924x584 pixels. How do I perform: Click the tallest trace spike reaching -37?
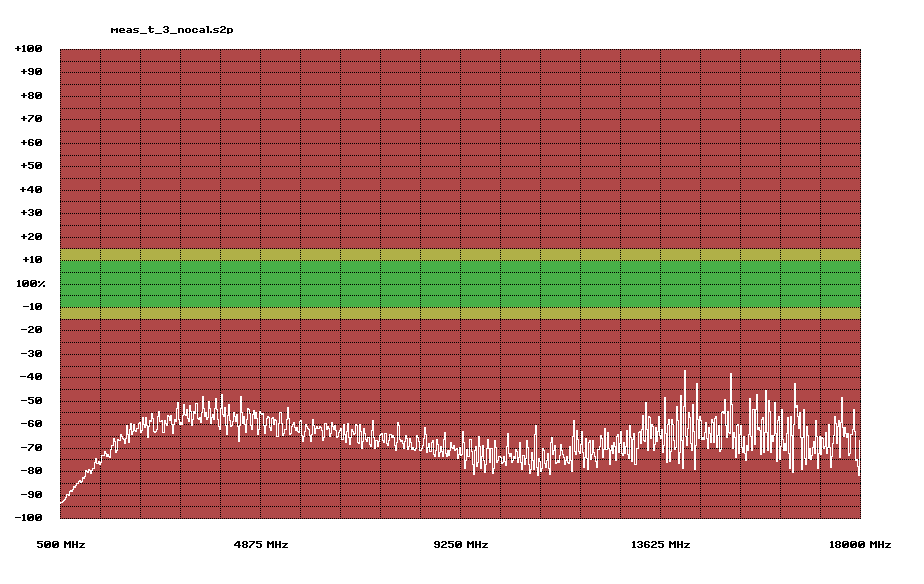pos(685,372)
